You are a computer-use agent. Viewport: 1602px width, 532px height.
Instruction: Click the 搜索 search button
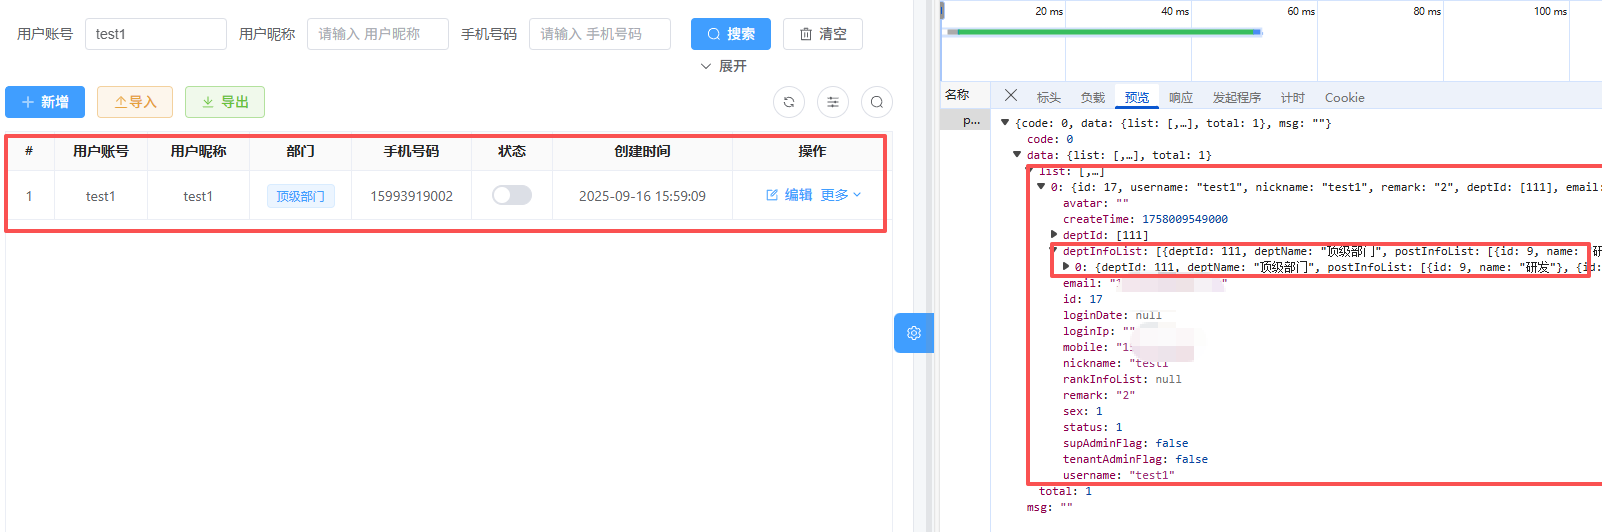click(x=730, y=34)
